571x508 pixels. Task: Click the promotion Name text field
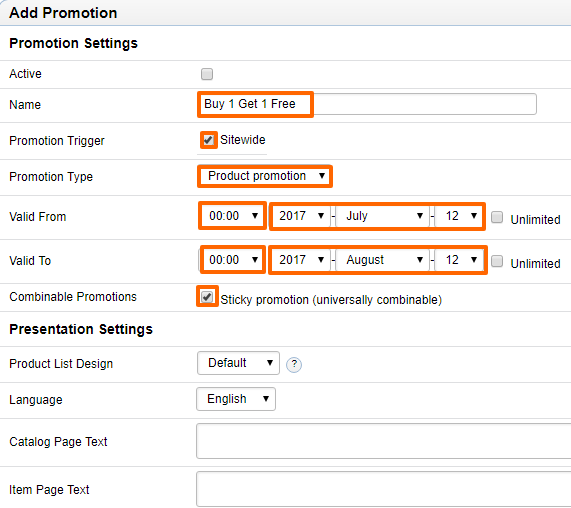click(x=367, y=104)
